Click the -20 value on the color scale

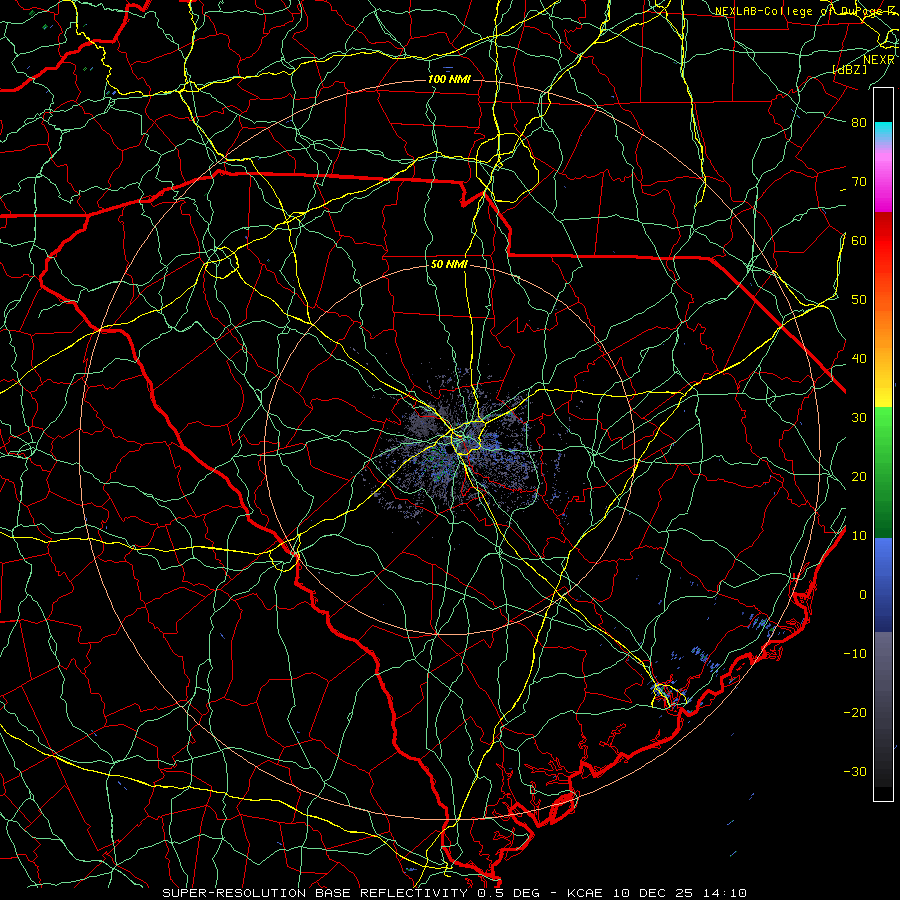coord(855,712)
